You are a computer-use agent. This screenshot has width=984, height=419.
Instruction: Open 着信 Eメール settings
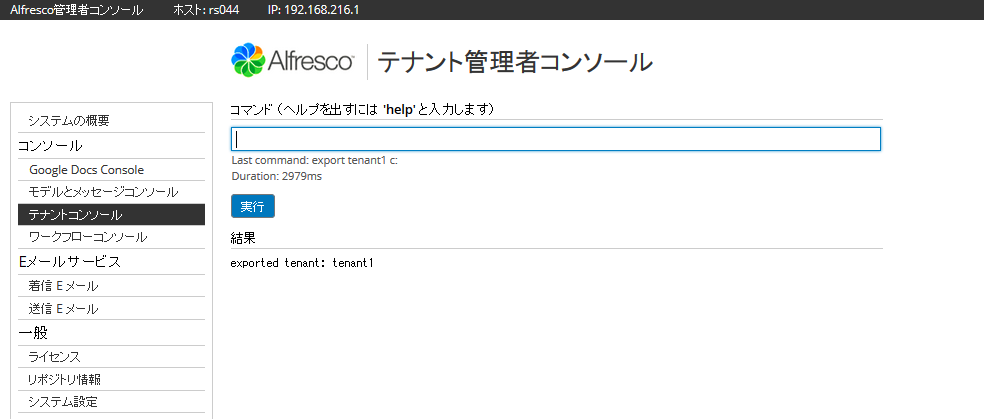pos(63,286)
